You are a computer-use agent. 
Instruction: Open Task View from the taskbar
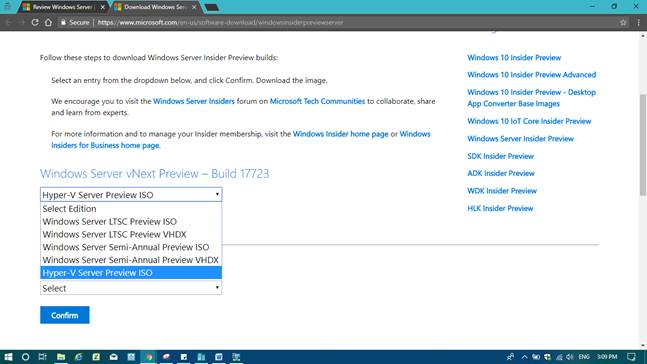click(x=43, y=357)
